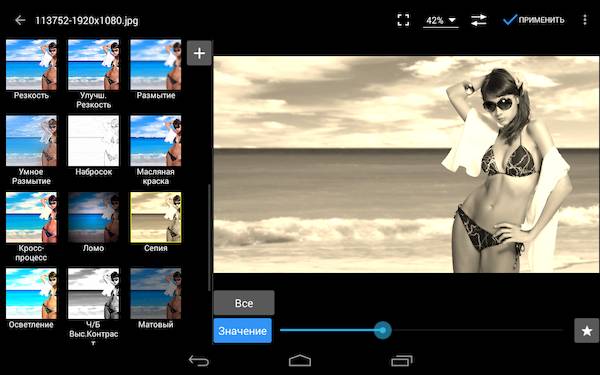This screenshot has height=375, width=600.
Task: Pick the Набросок sketch filter thumbnail
Action: pyautogui.click(x=93, y=141)
